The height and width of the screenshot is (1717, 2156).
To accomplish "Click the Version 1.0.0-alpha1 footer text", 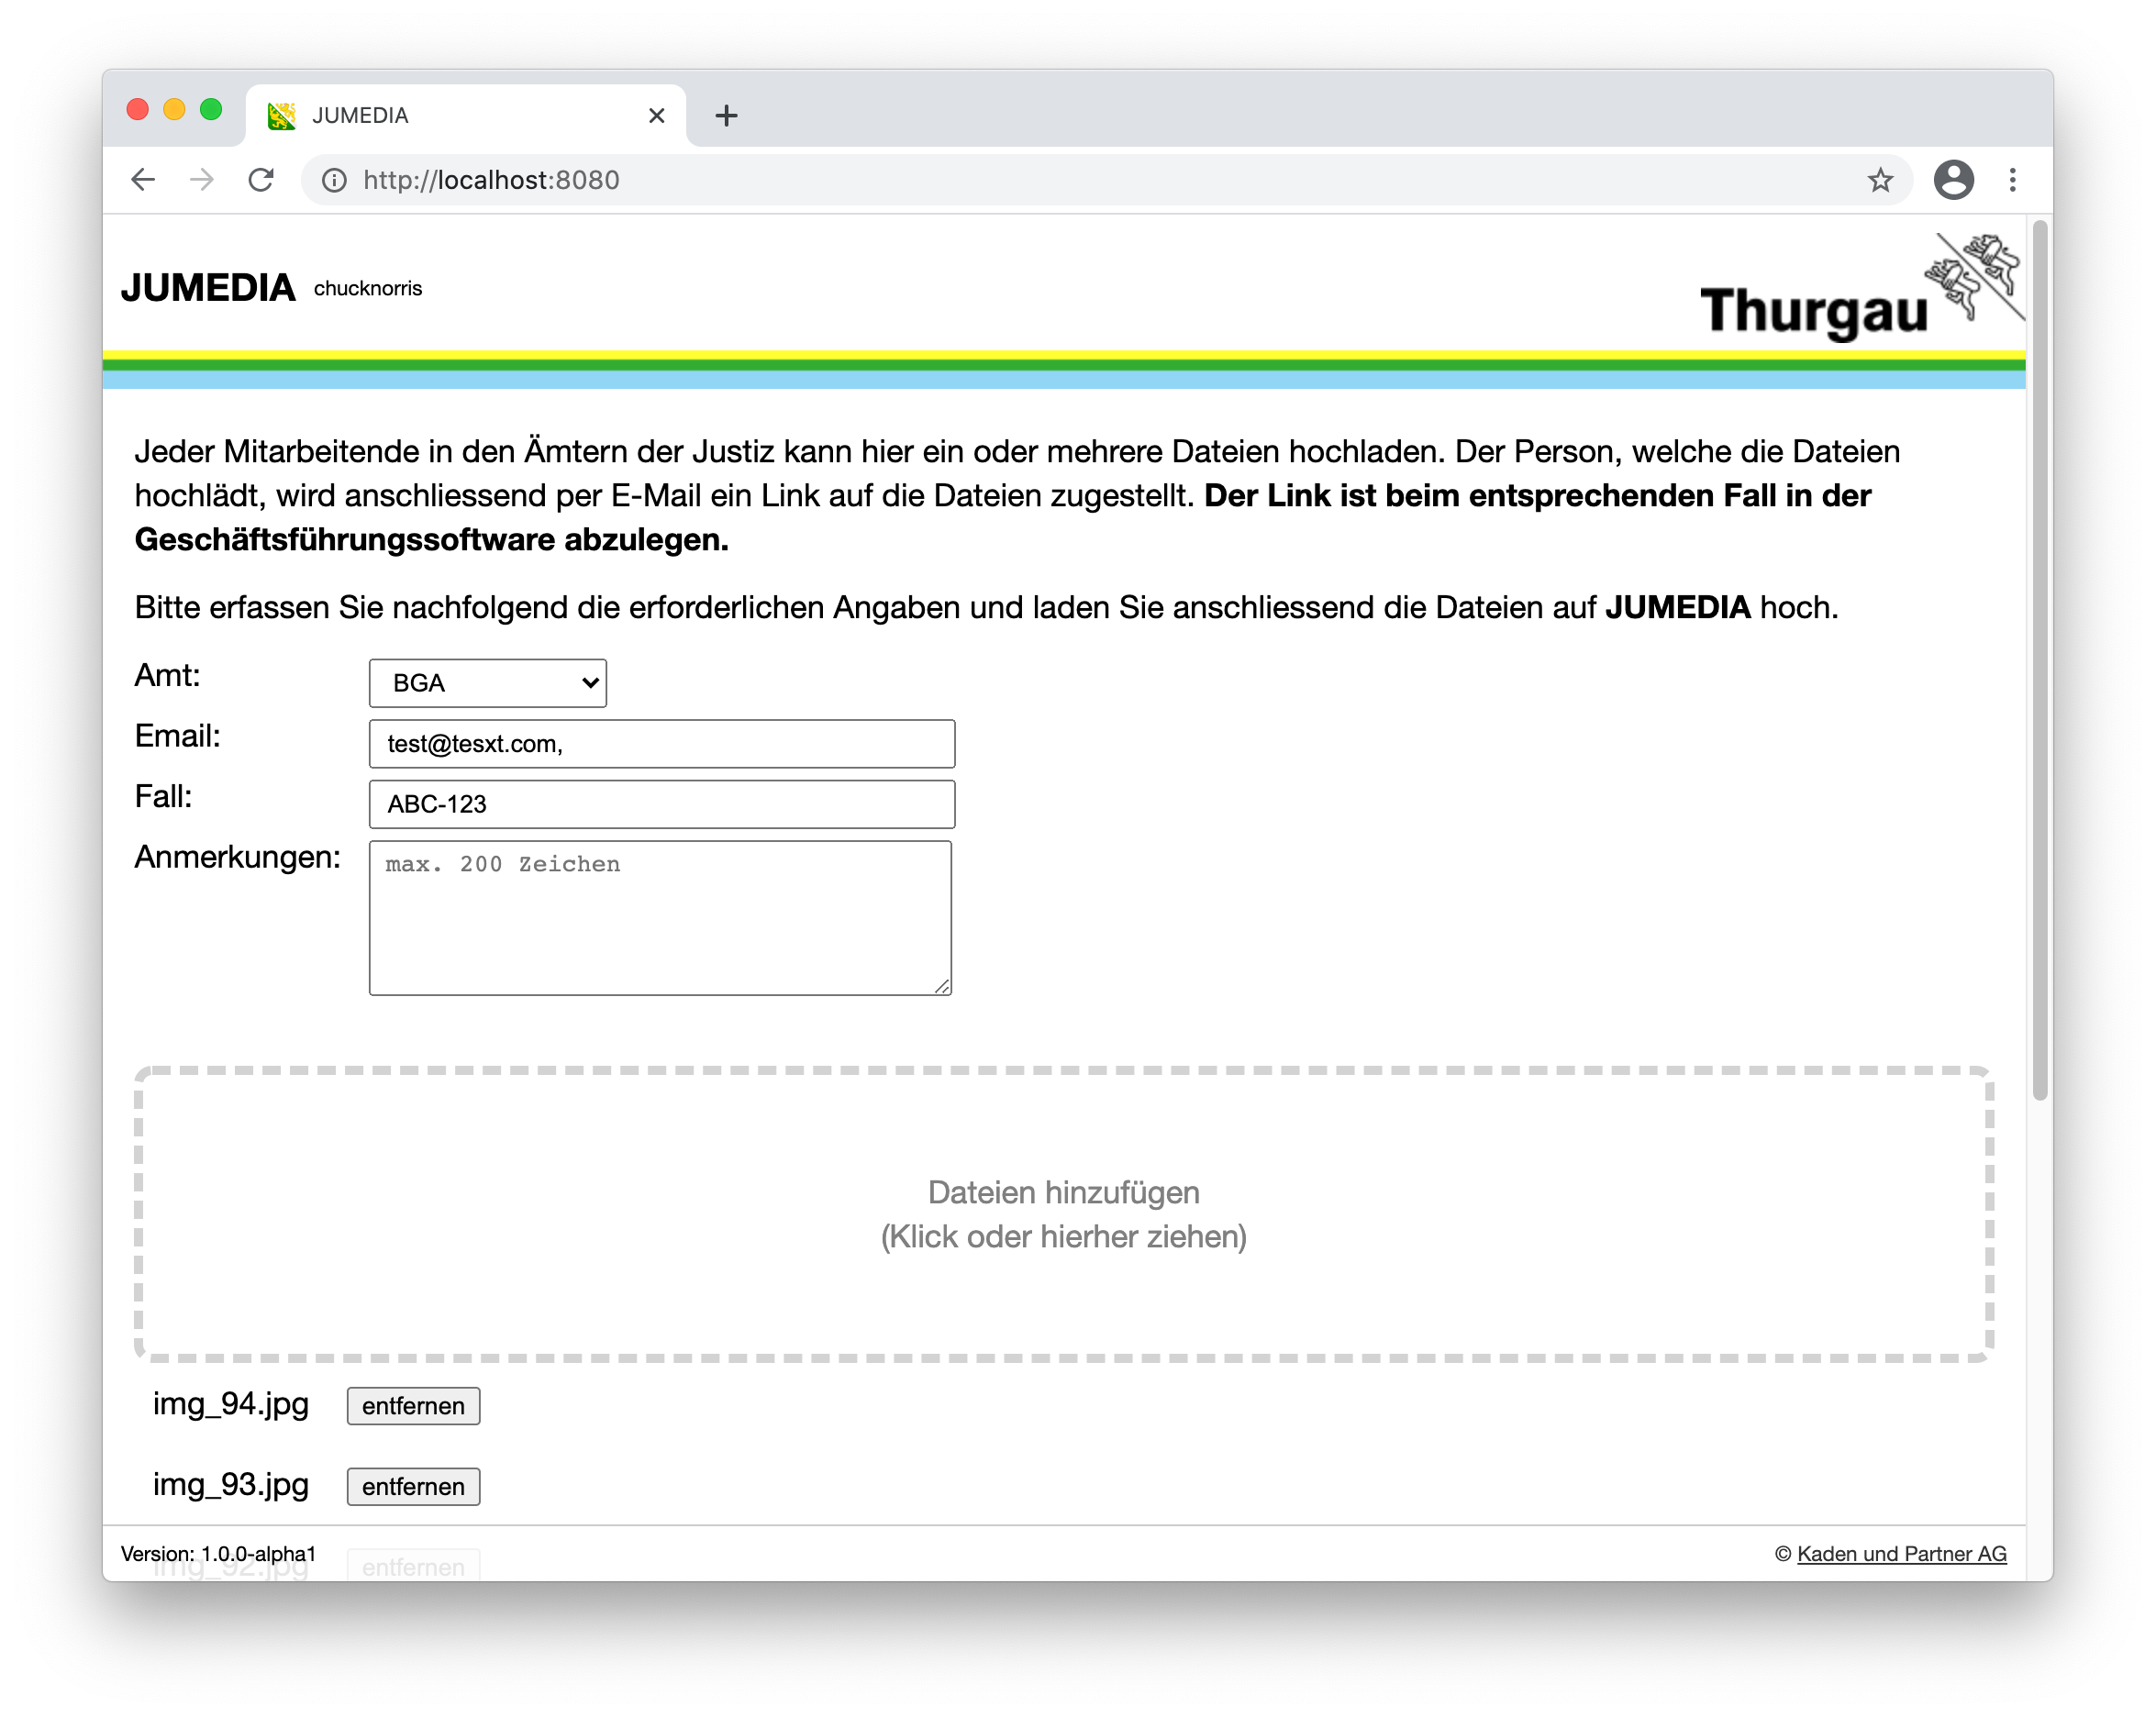I will pos(218,1554).
